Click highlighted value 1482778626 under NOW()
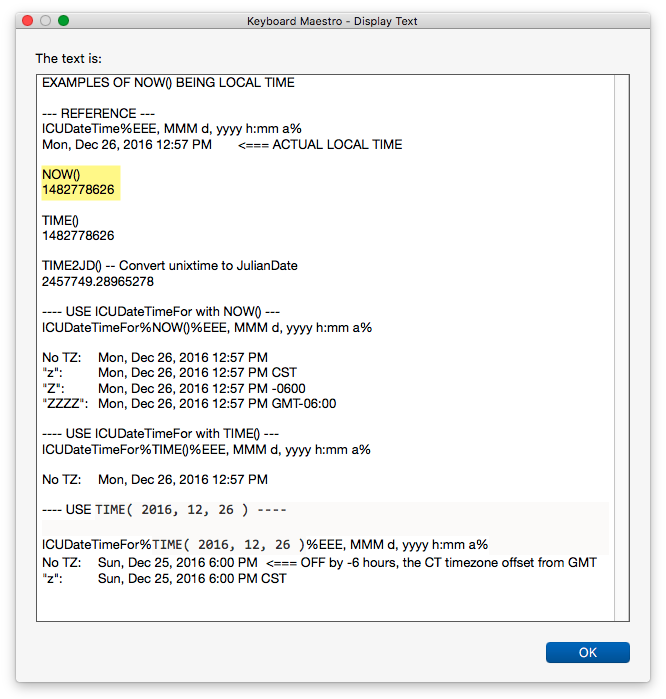 pyautogui.click(x=78, y=190)
